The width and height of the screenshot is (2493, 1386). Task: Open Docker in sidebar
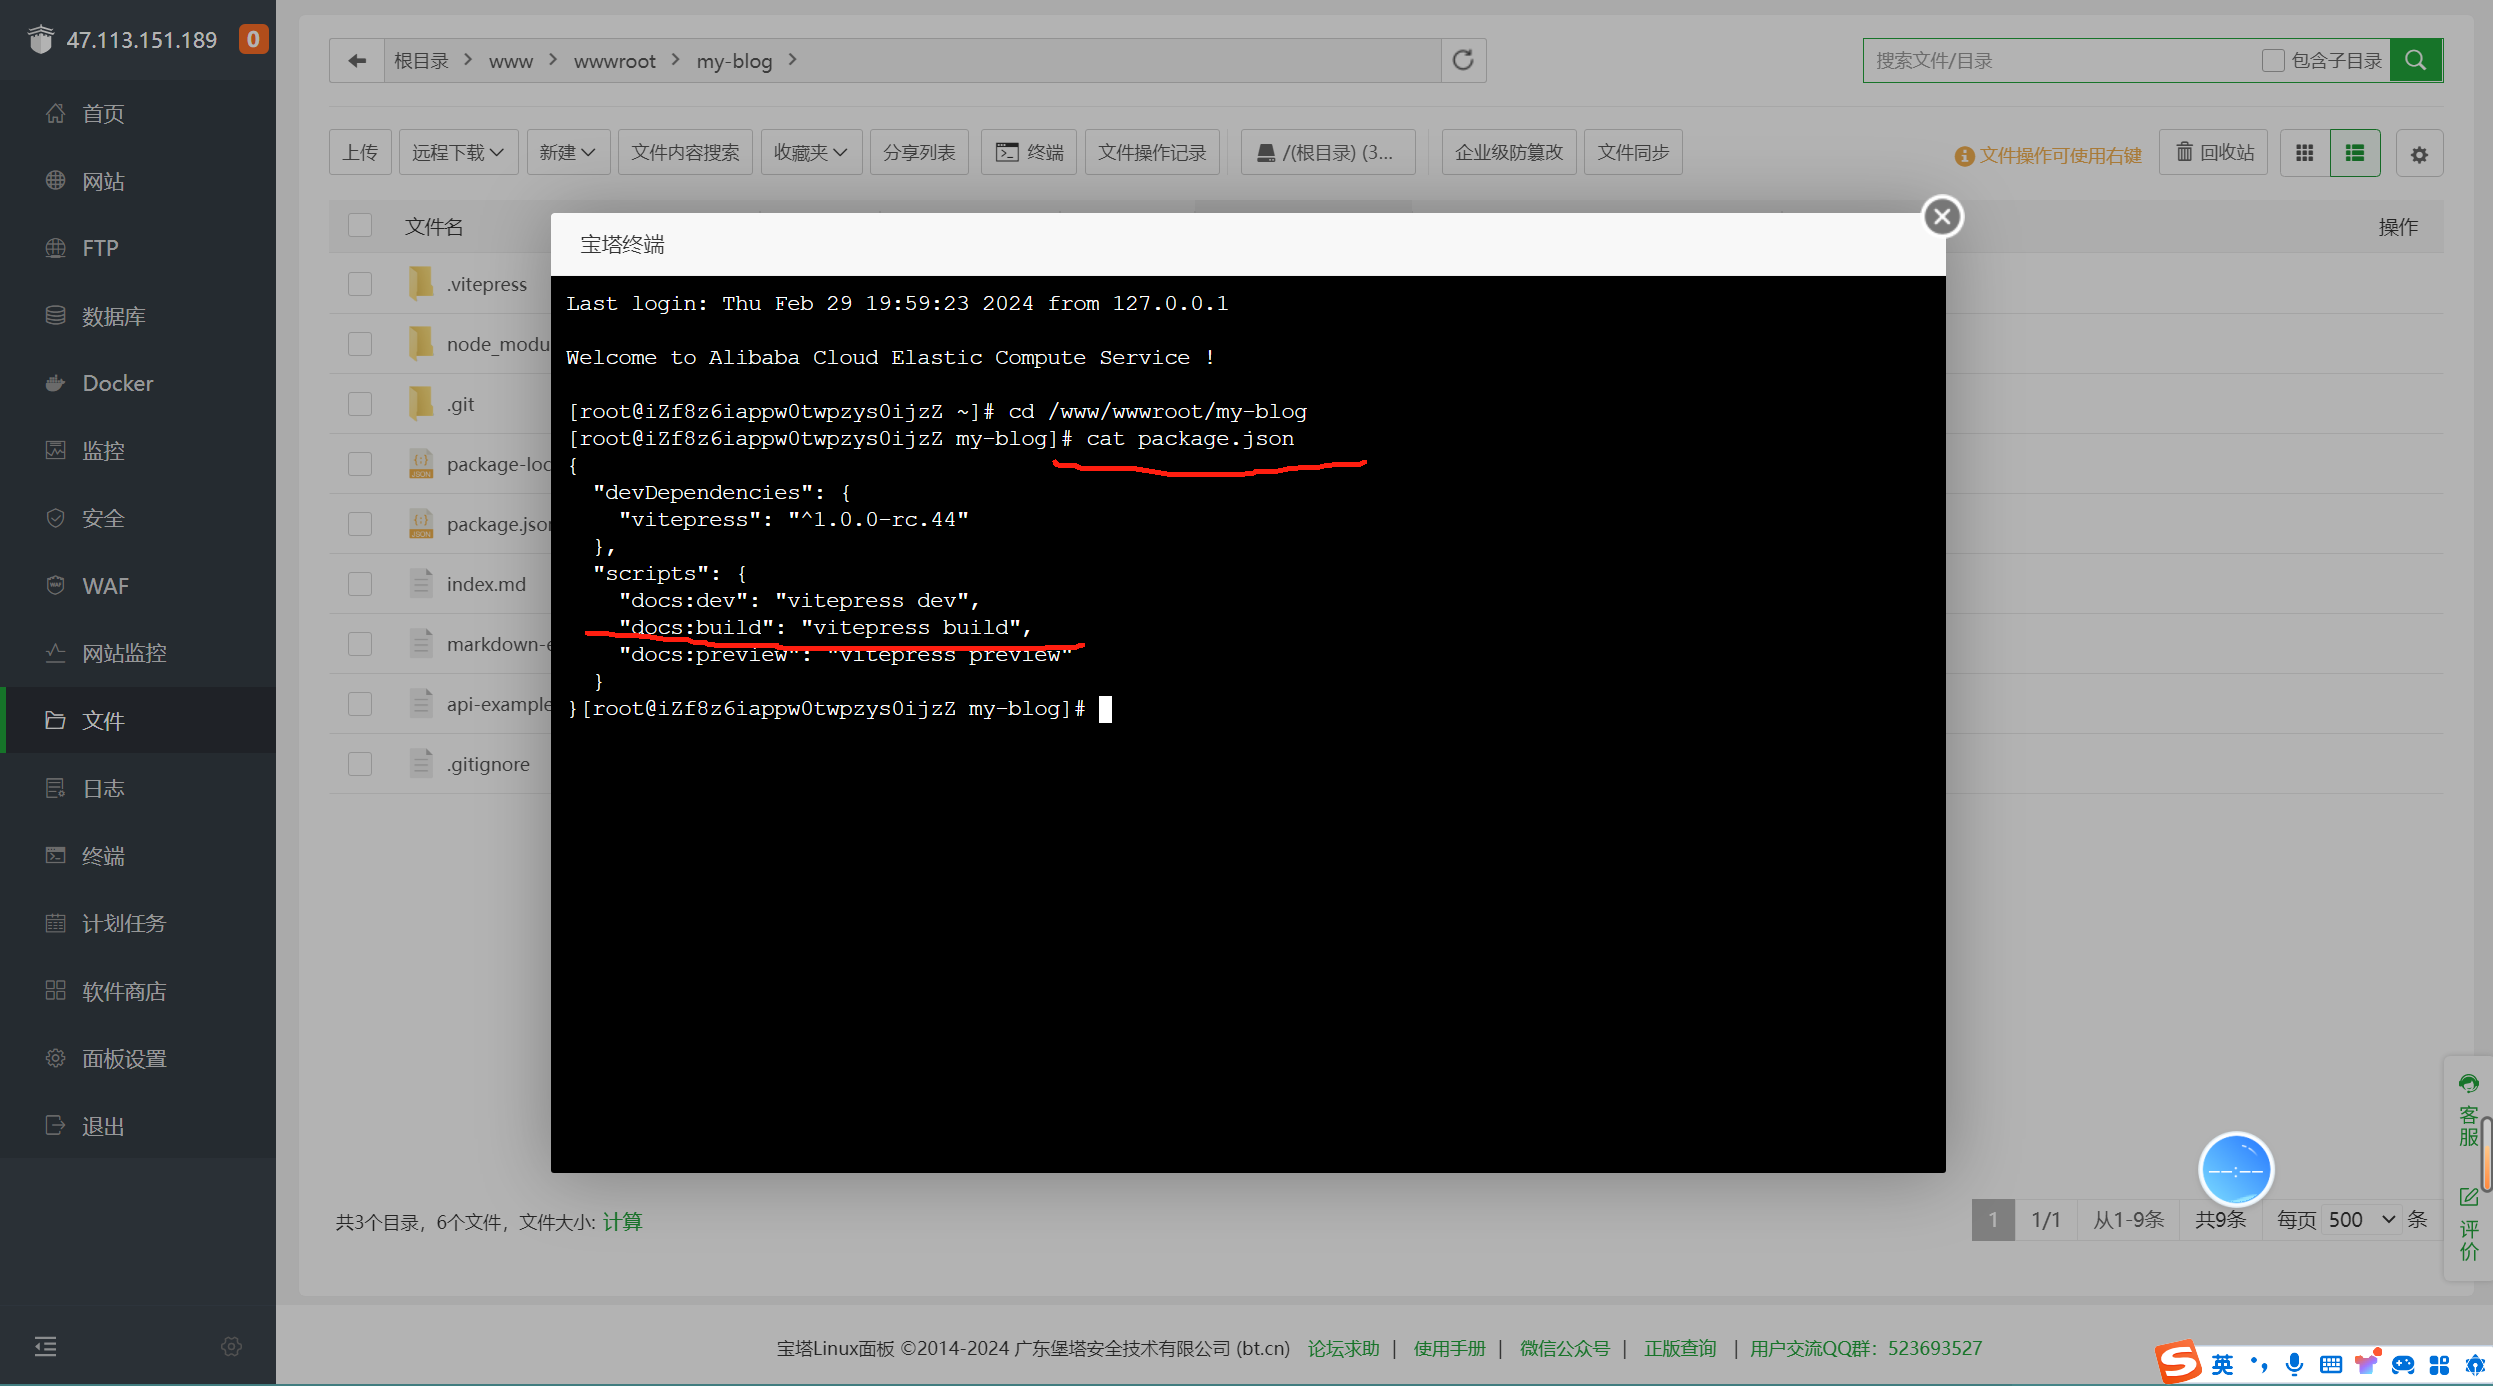click(x=138, y=383)
